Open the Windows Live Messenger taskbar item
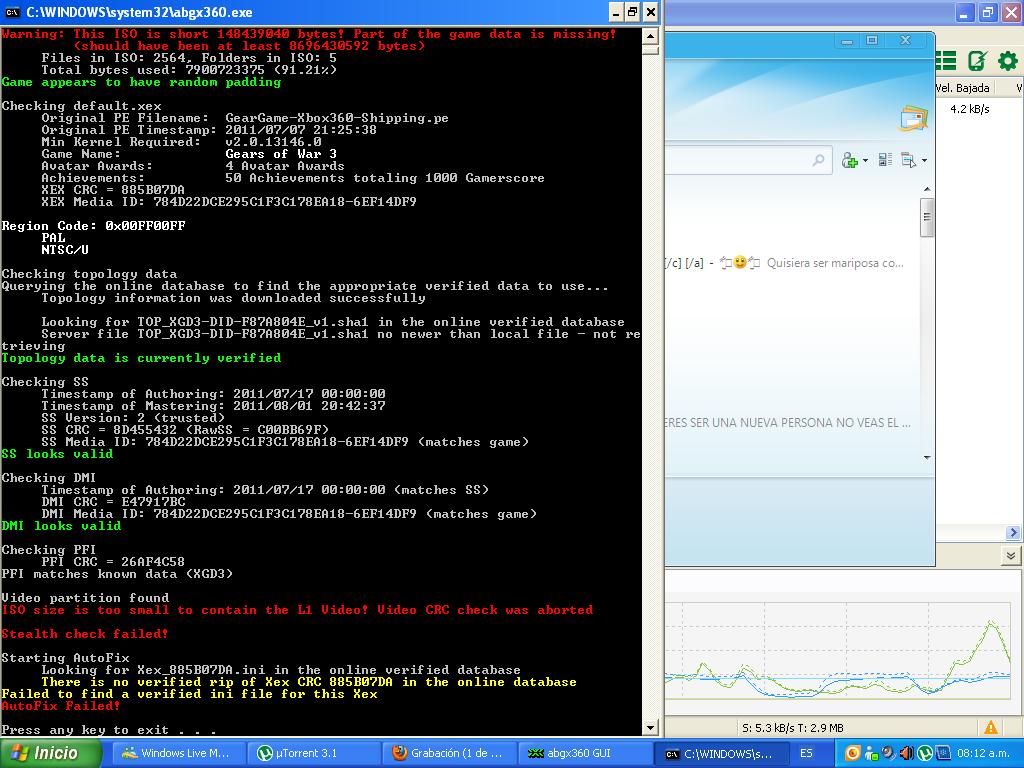The height and width of the screenshot is (768, 1024). [x=176, y=753]
